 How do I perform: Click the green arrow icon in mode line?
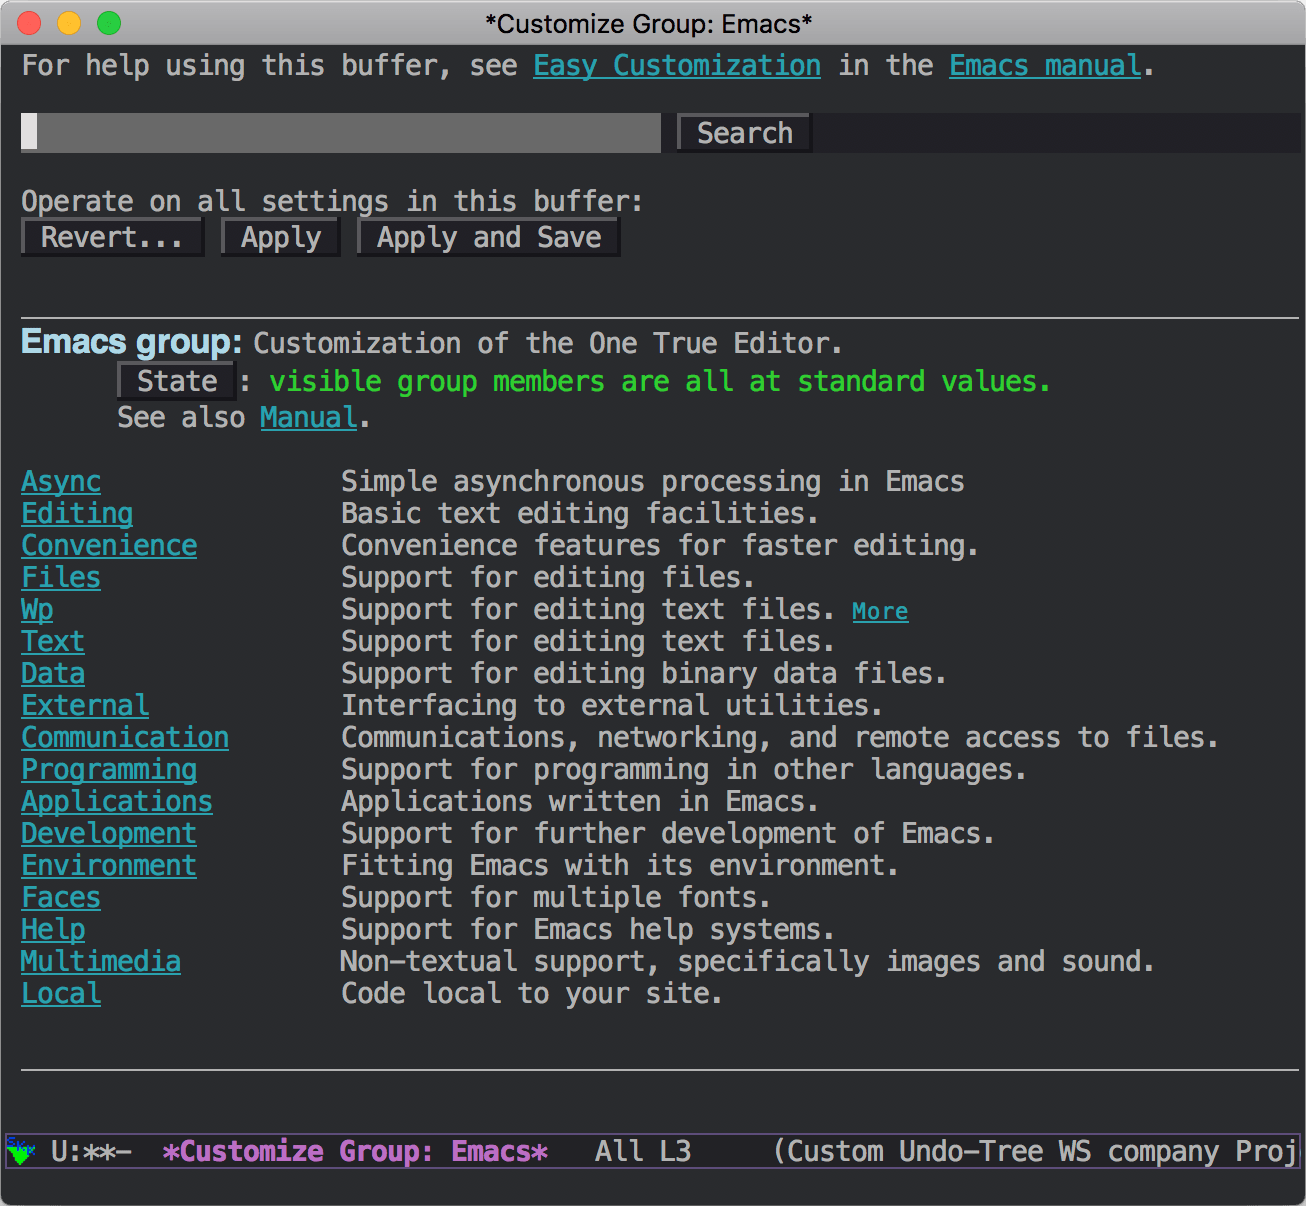20,1152
